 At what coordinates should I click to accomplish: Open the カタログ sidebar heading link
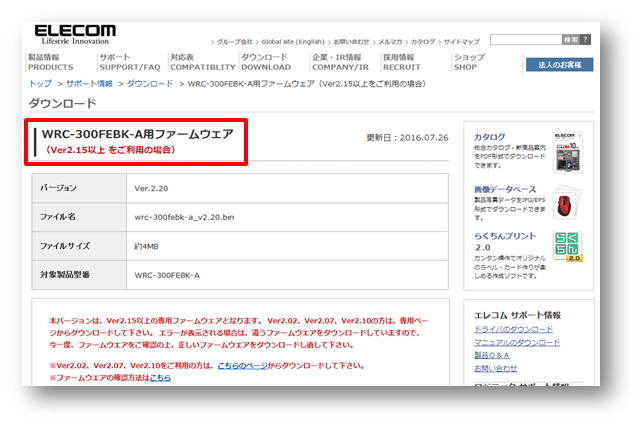click(x=490, y=137)
